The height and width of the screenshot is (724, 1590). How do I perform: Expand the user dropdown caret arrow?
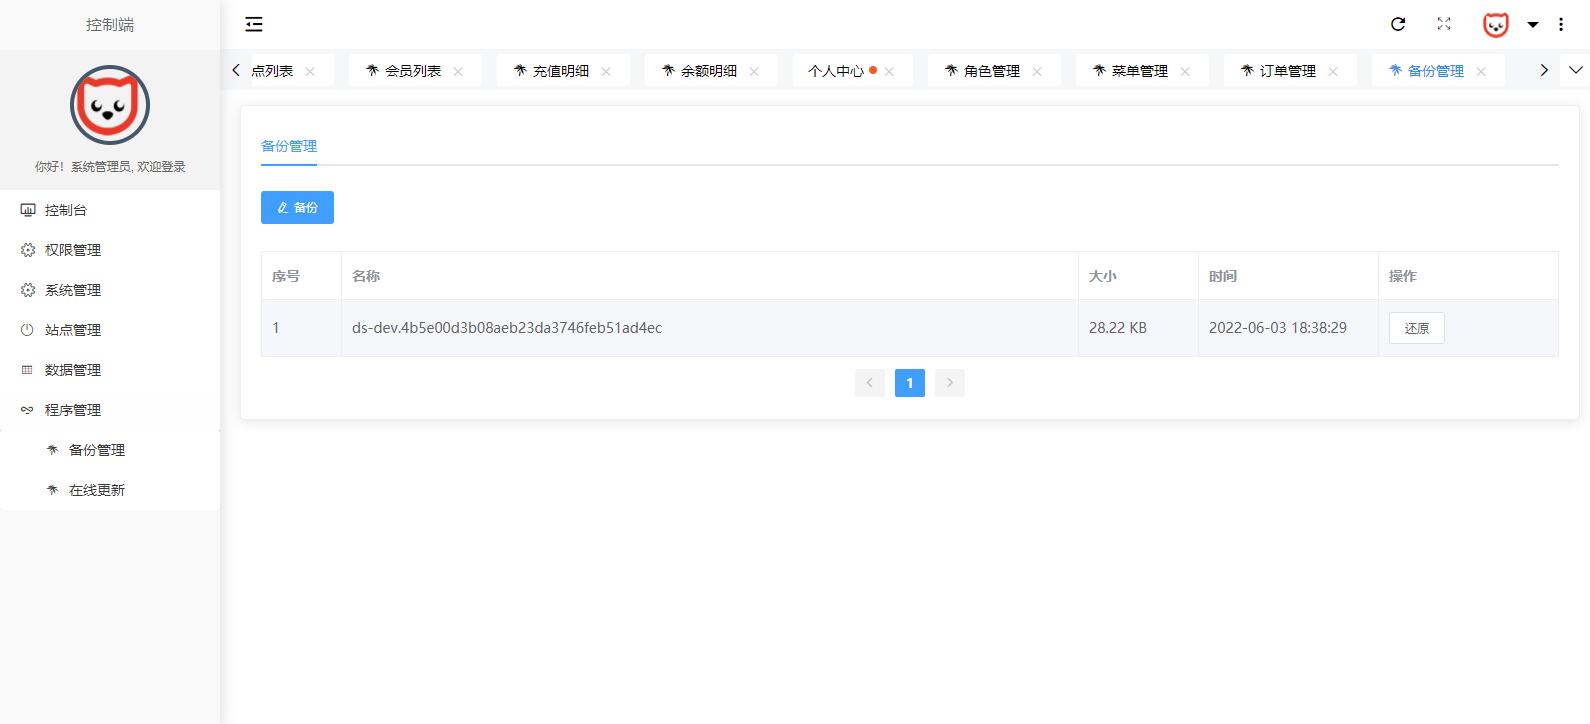point(1532,25)
